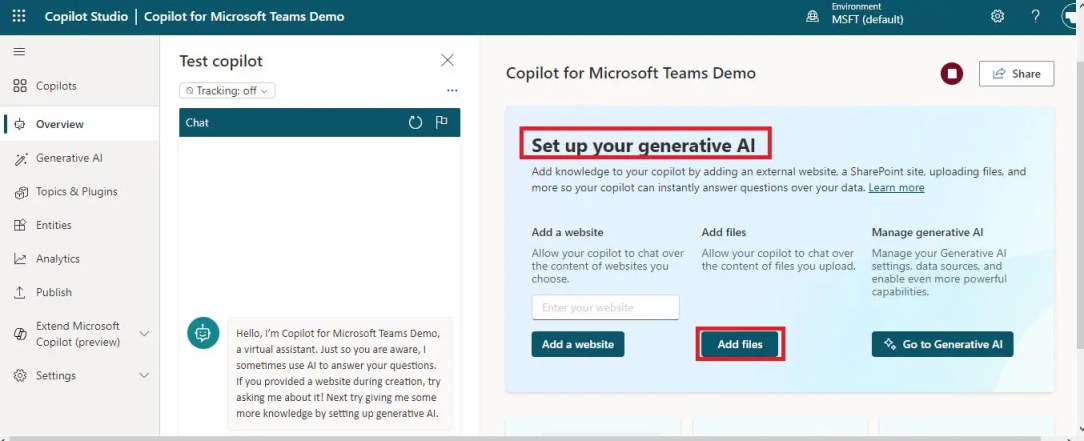
Task: Open the app launcher waffle icon
Action: [19, 16]
